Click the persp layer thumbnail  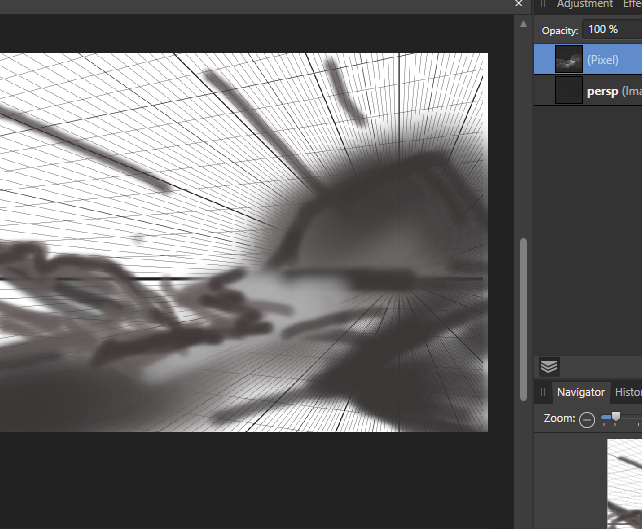point(568,90)
